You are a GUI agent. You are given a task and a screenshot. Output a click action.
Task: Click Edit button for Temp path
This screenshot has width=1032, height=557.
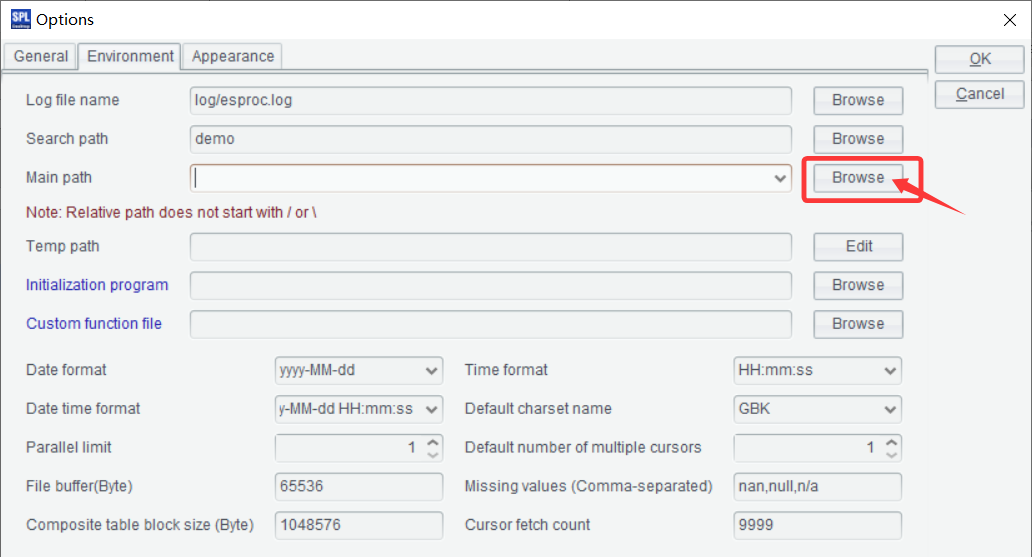coord(857,246)
